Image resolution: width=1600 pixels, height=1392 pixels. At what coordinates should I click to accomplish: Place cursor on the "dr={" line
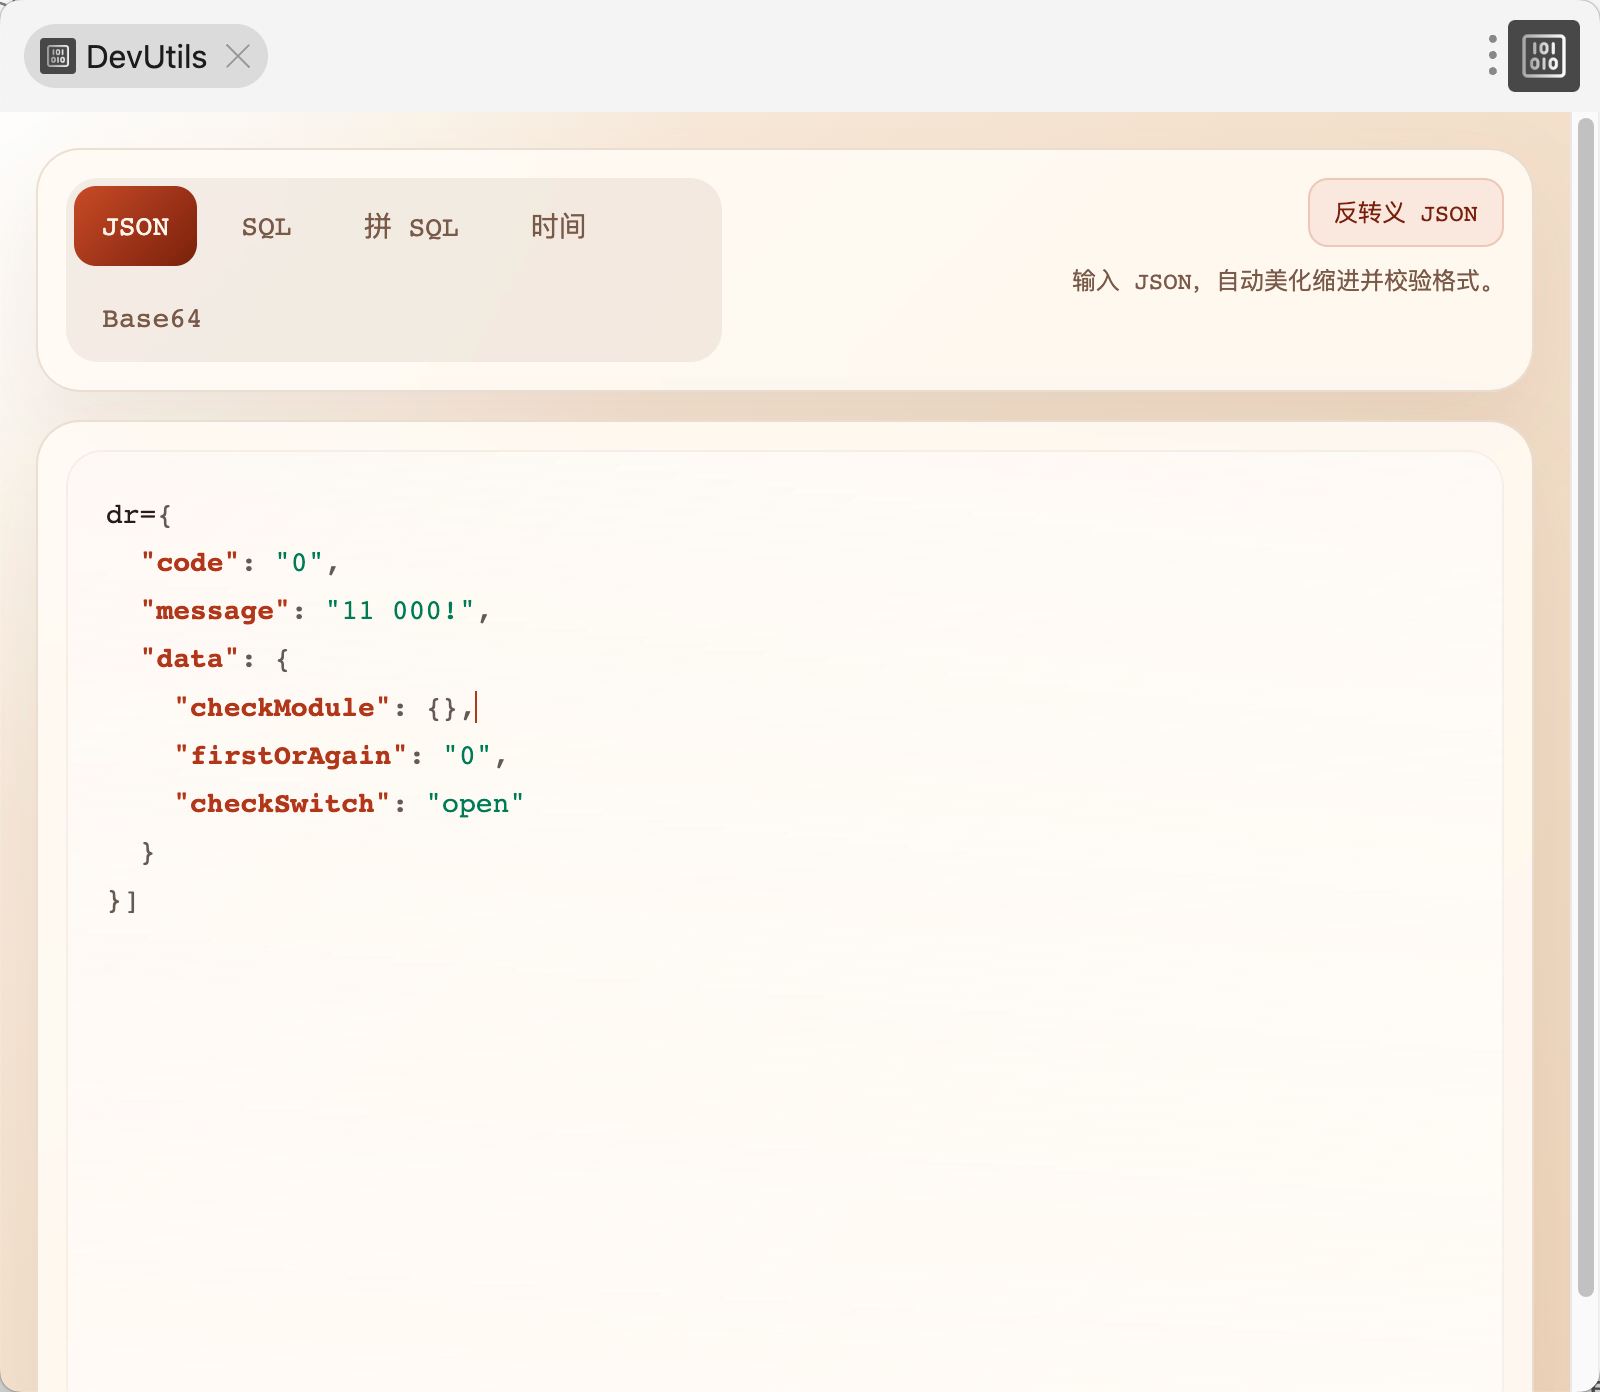[x=139, y=515]
